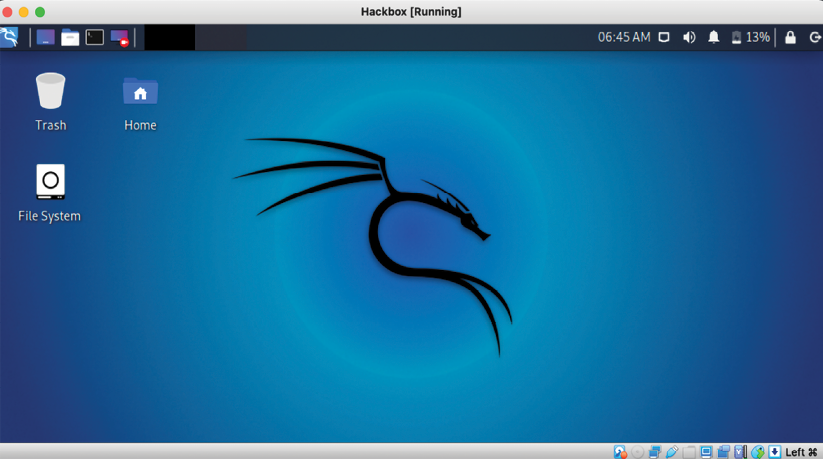Maximize the Hackbox VM window

(40, 12)
